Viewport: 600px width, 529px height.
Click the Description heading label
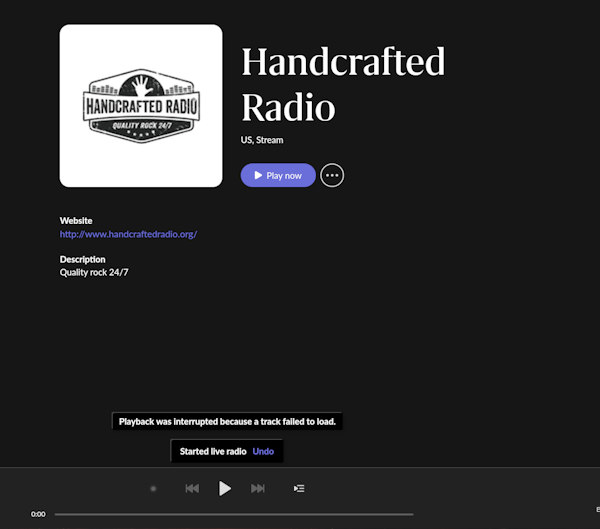pos(82,259)
